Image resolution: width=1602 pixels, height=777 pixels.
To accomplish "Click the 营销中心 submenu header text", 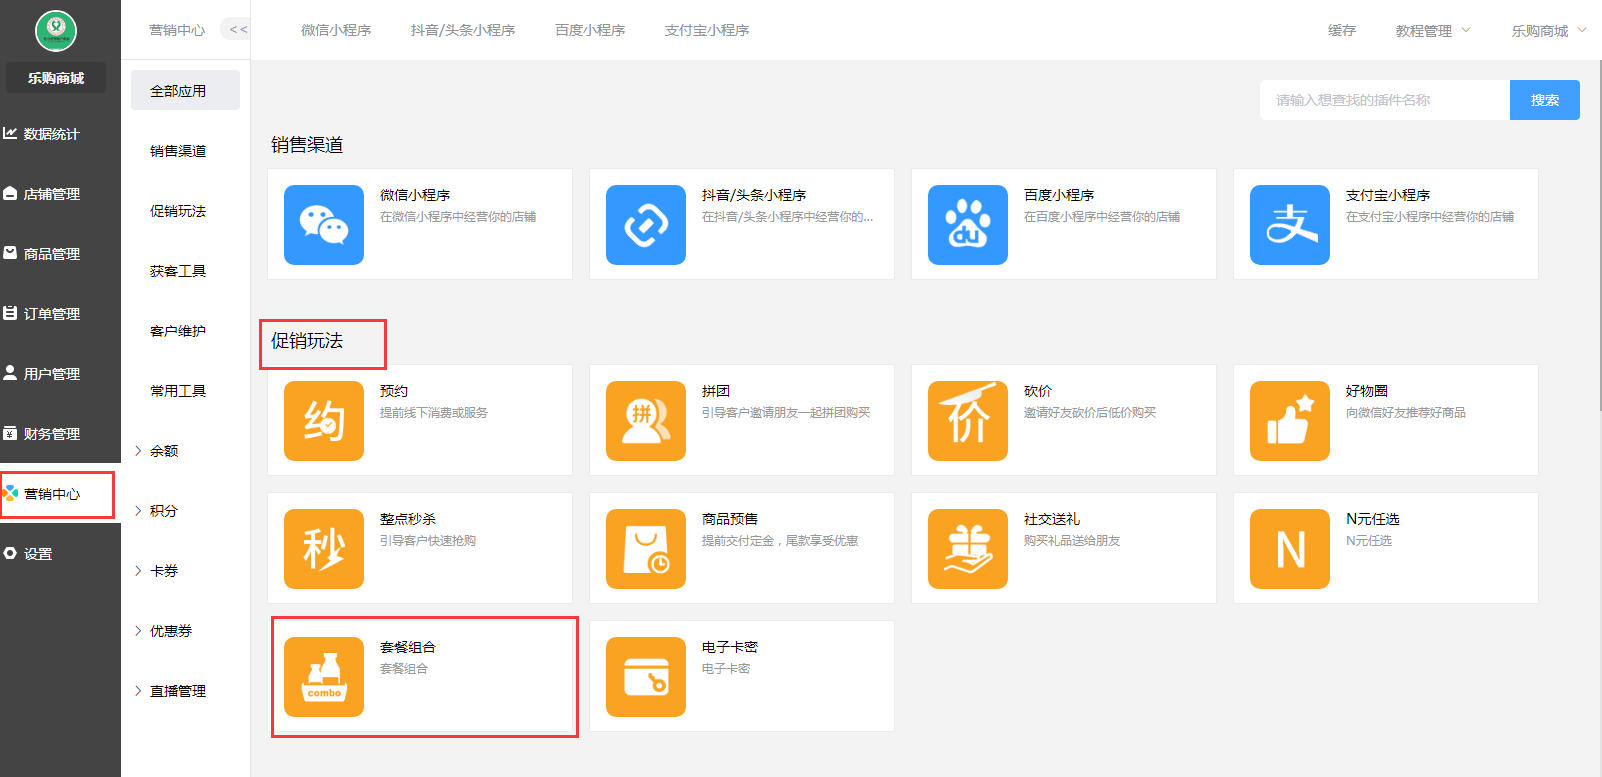I will (x=177, y=30).
